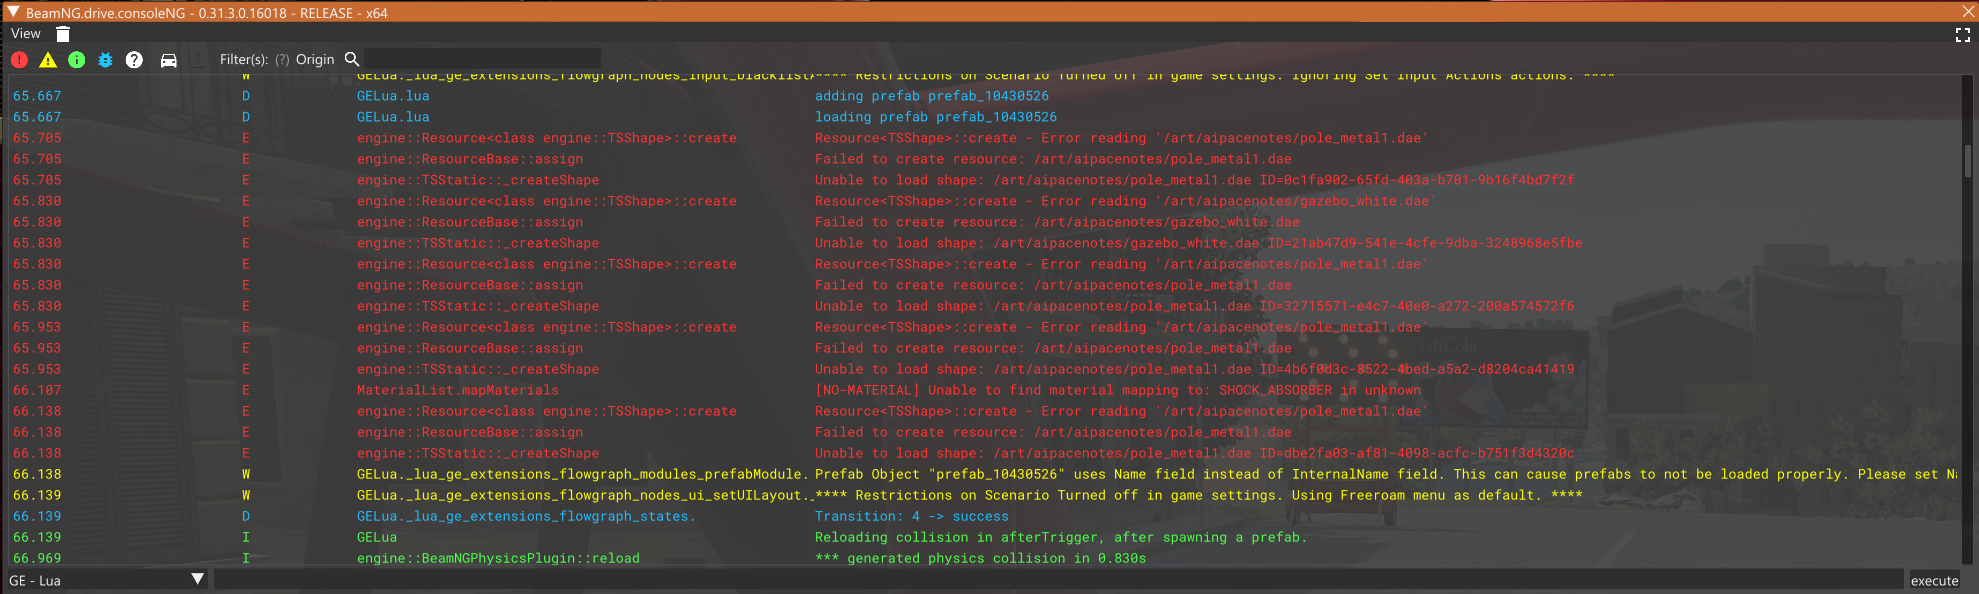Screen dimensions: 1979x594
Task: Select the 66.139 I severity letter for GELua
Action: click(x=246, y=537)
